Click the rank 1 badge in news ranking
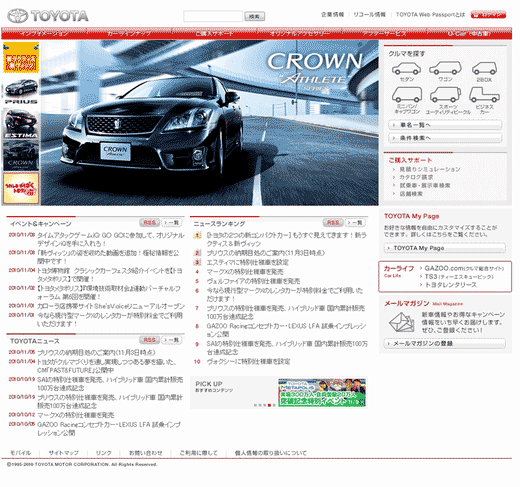The image size is (520, 487). [197, 235]
